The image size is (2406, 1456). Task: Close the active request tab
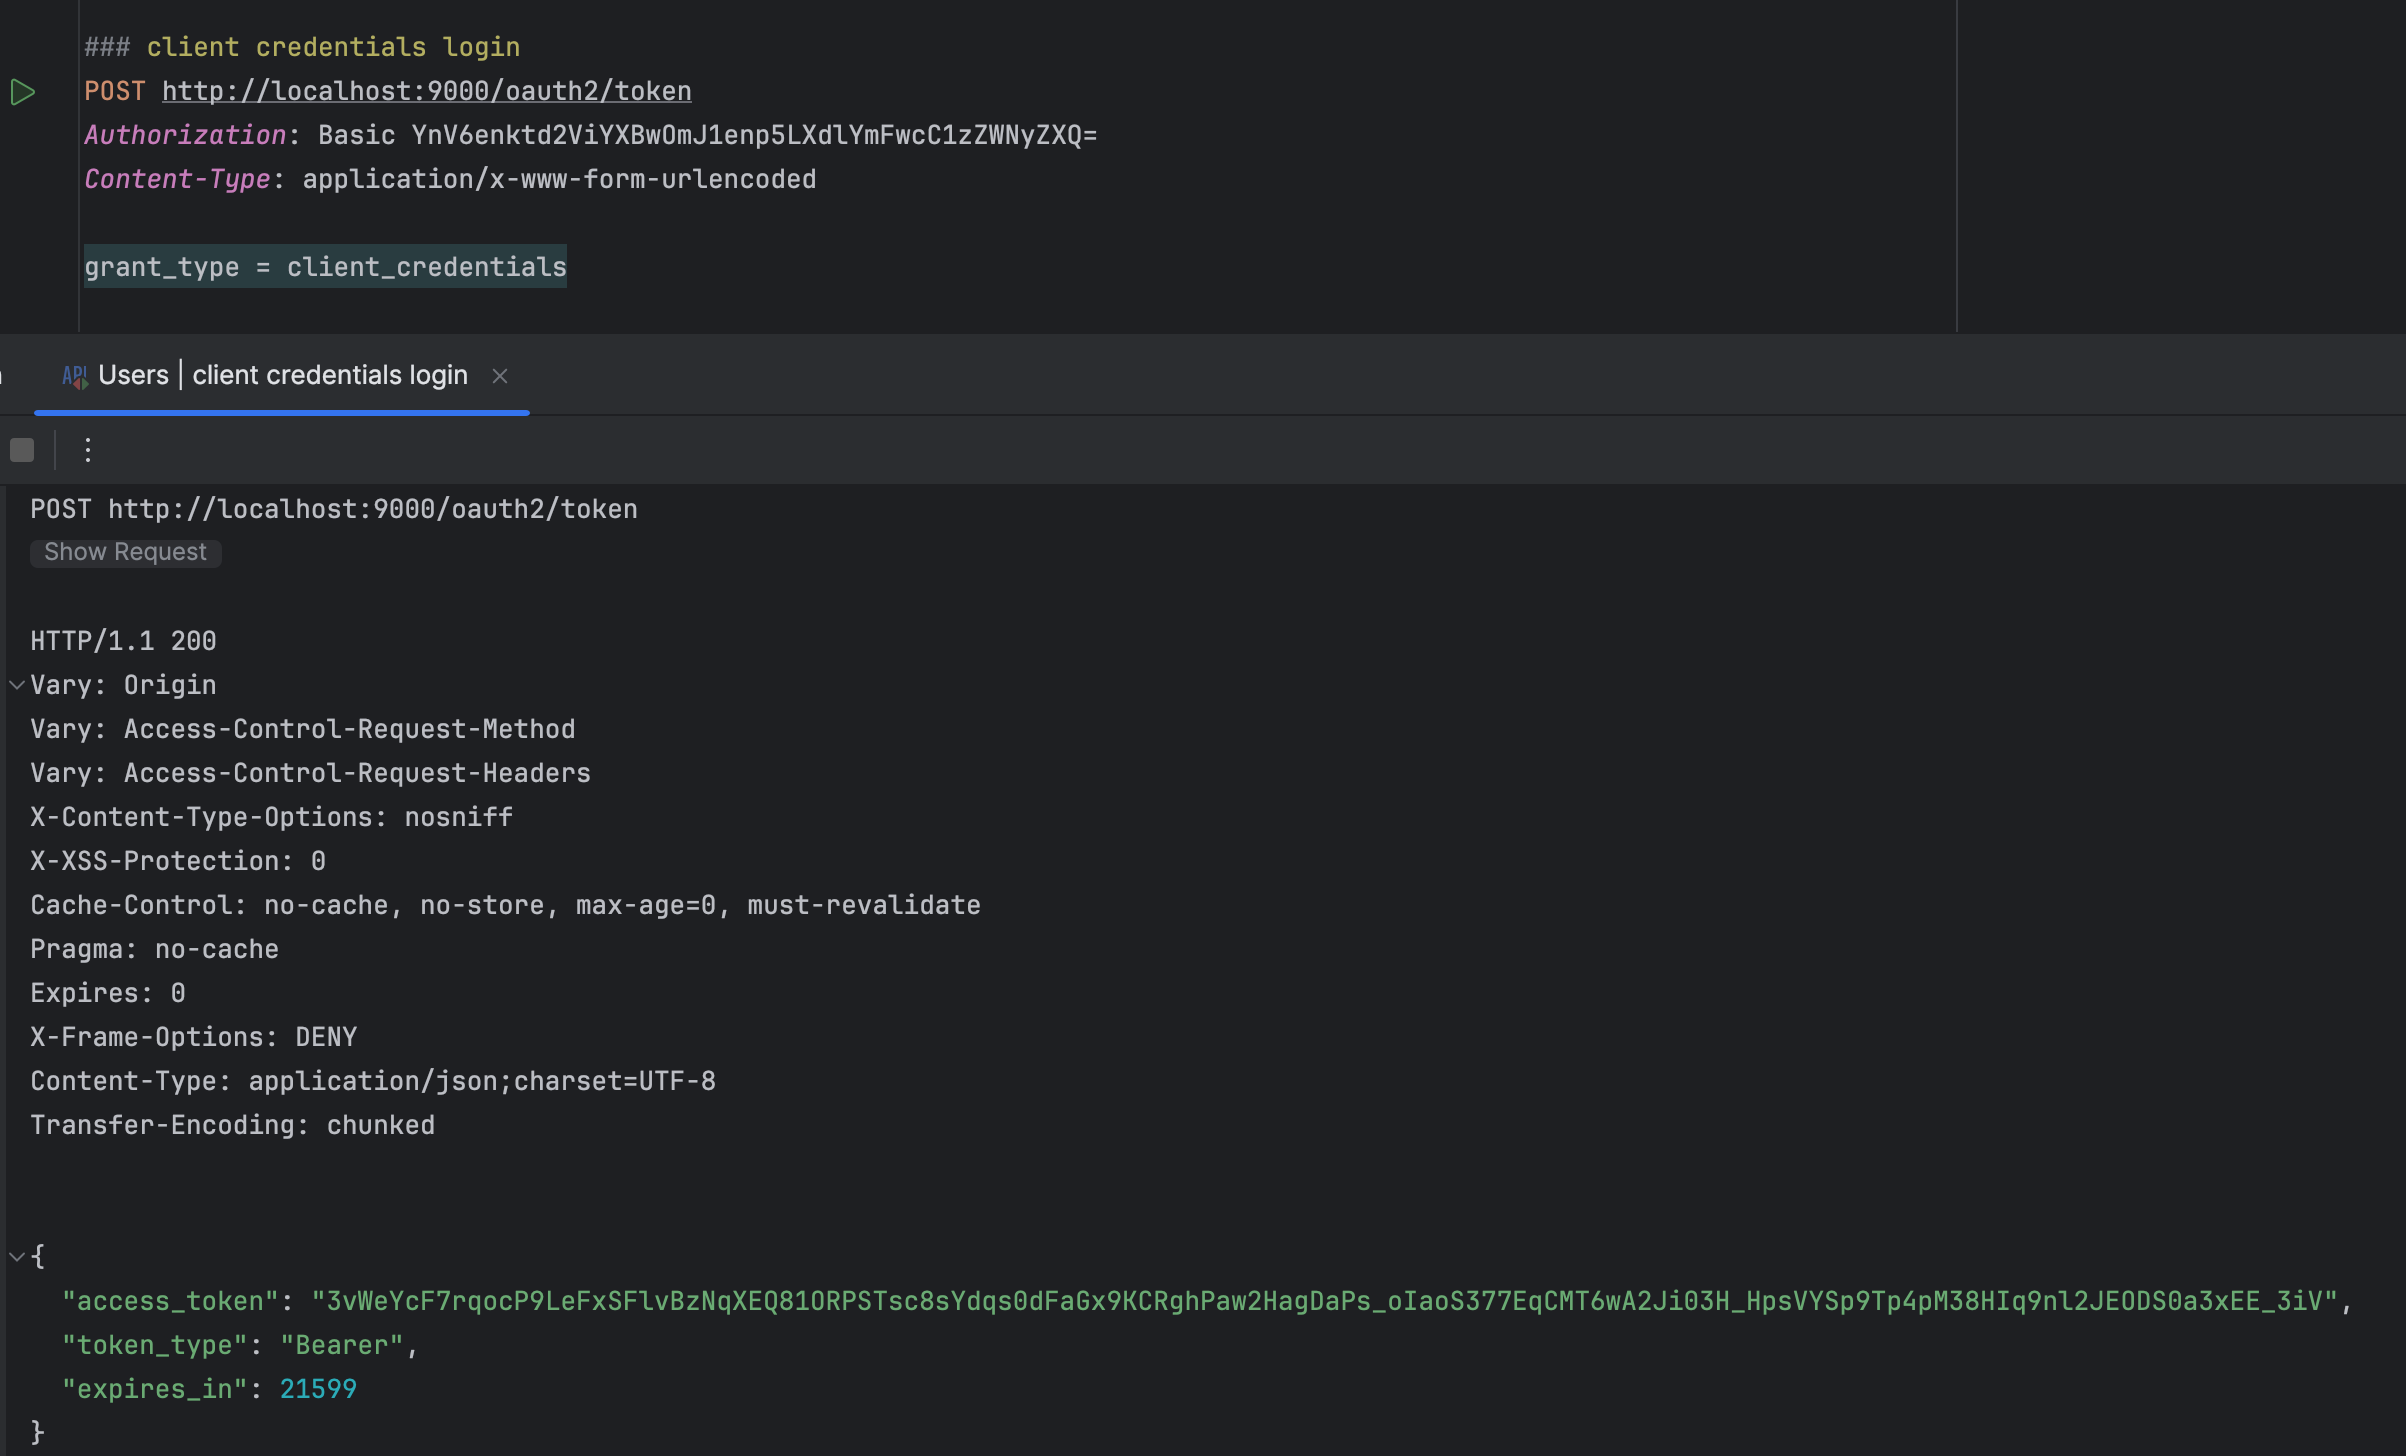(x=498, y=375)
